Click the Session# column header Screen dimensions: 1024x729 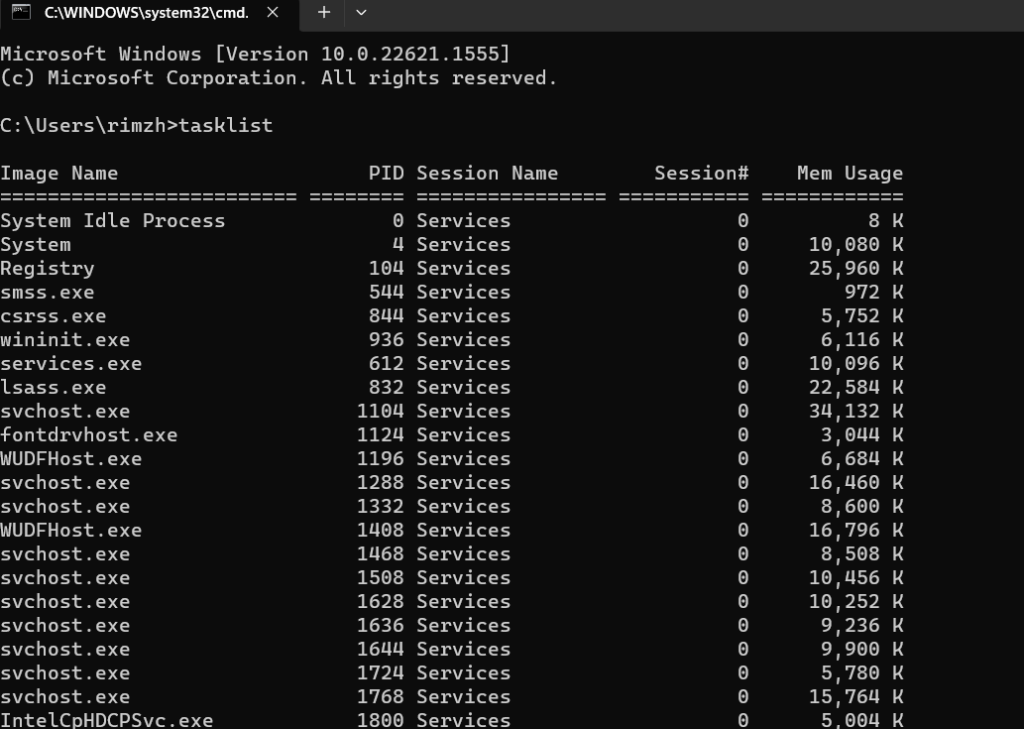[x=701, y=173]
